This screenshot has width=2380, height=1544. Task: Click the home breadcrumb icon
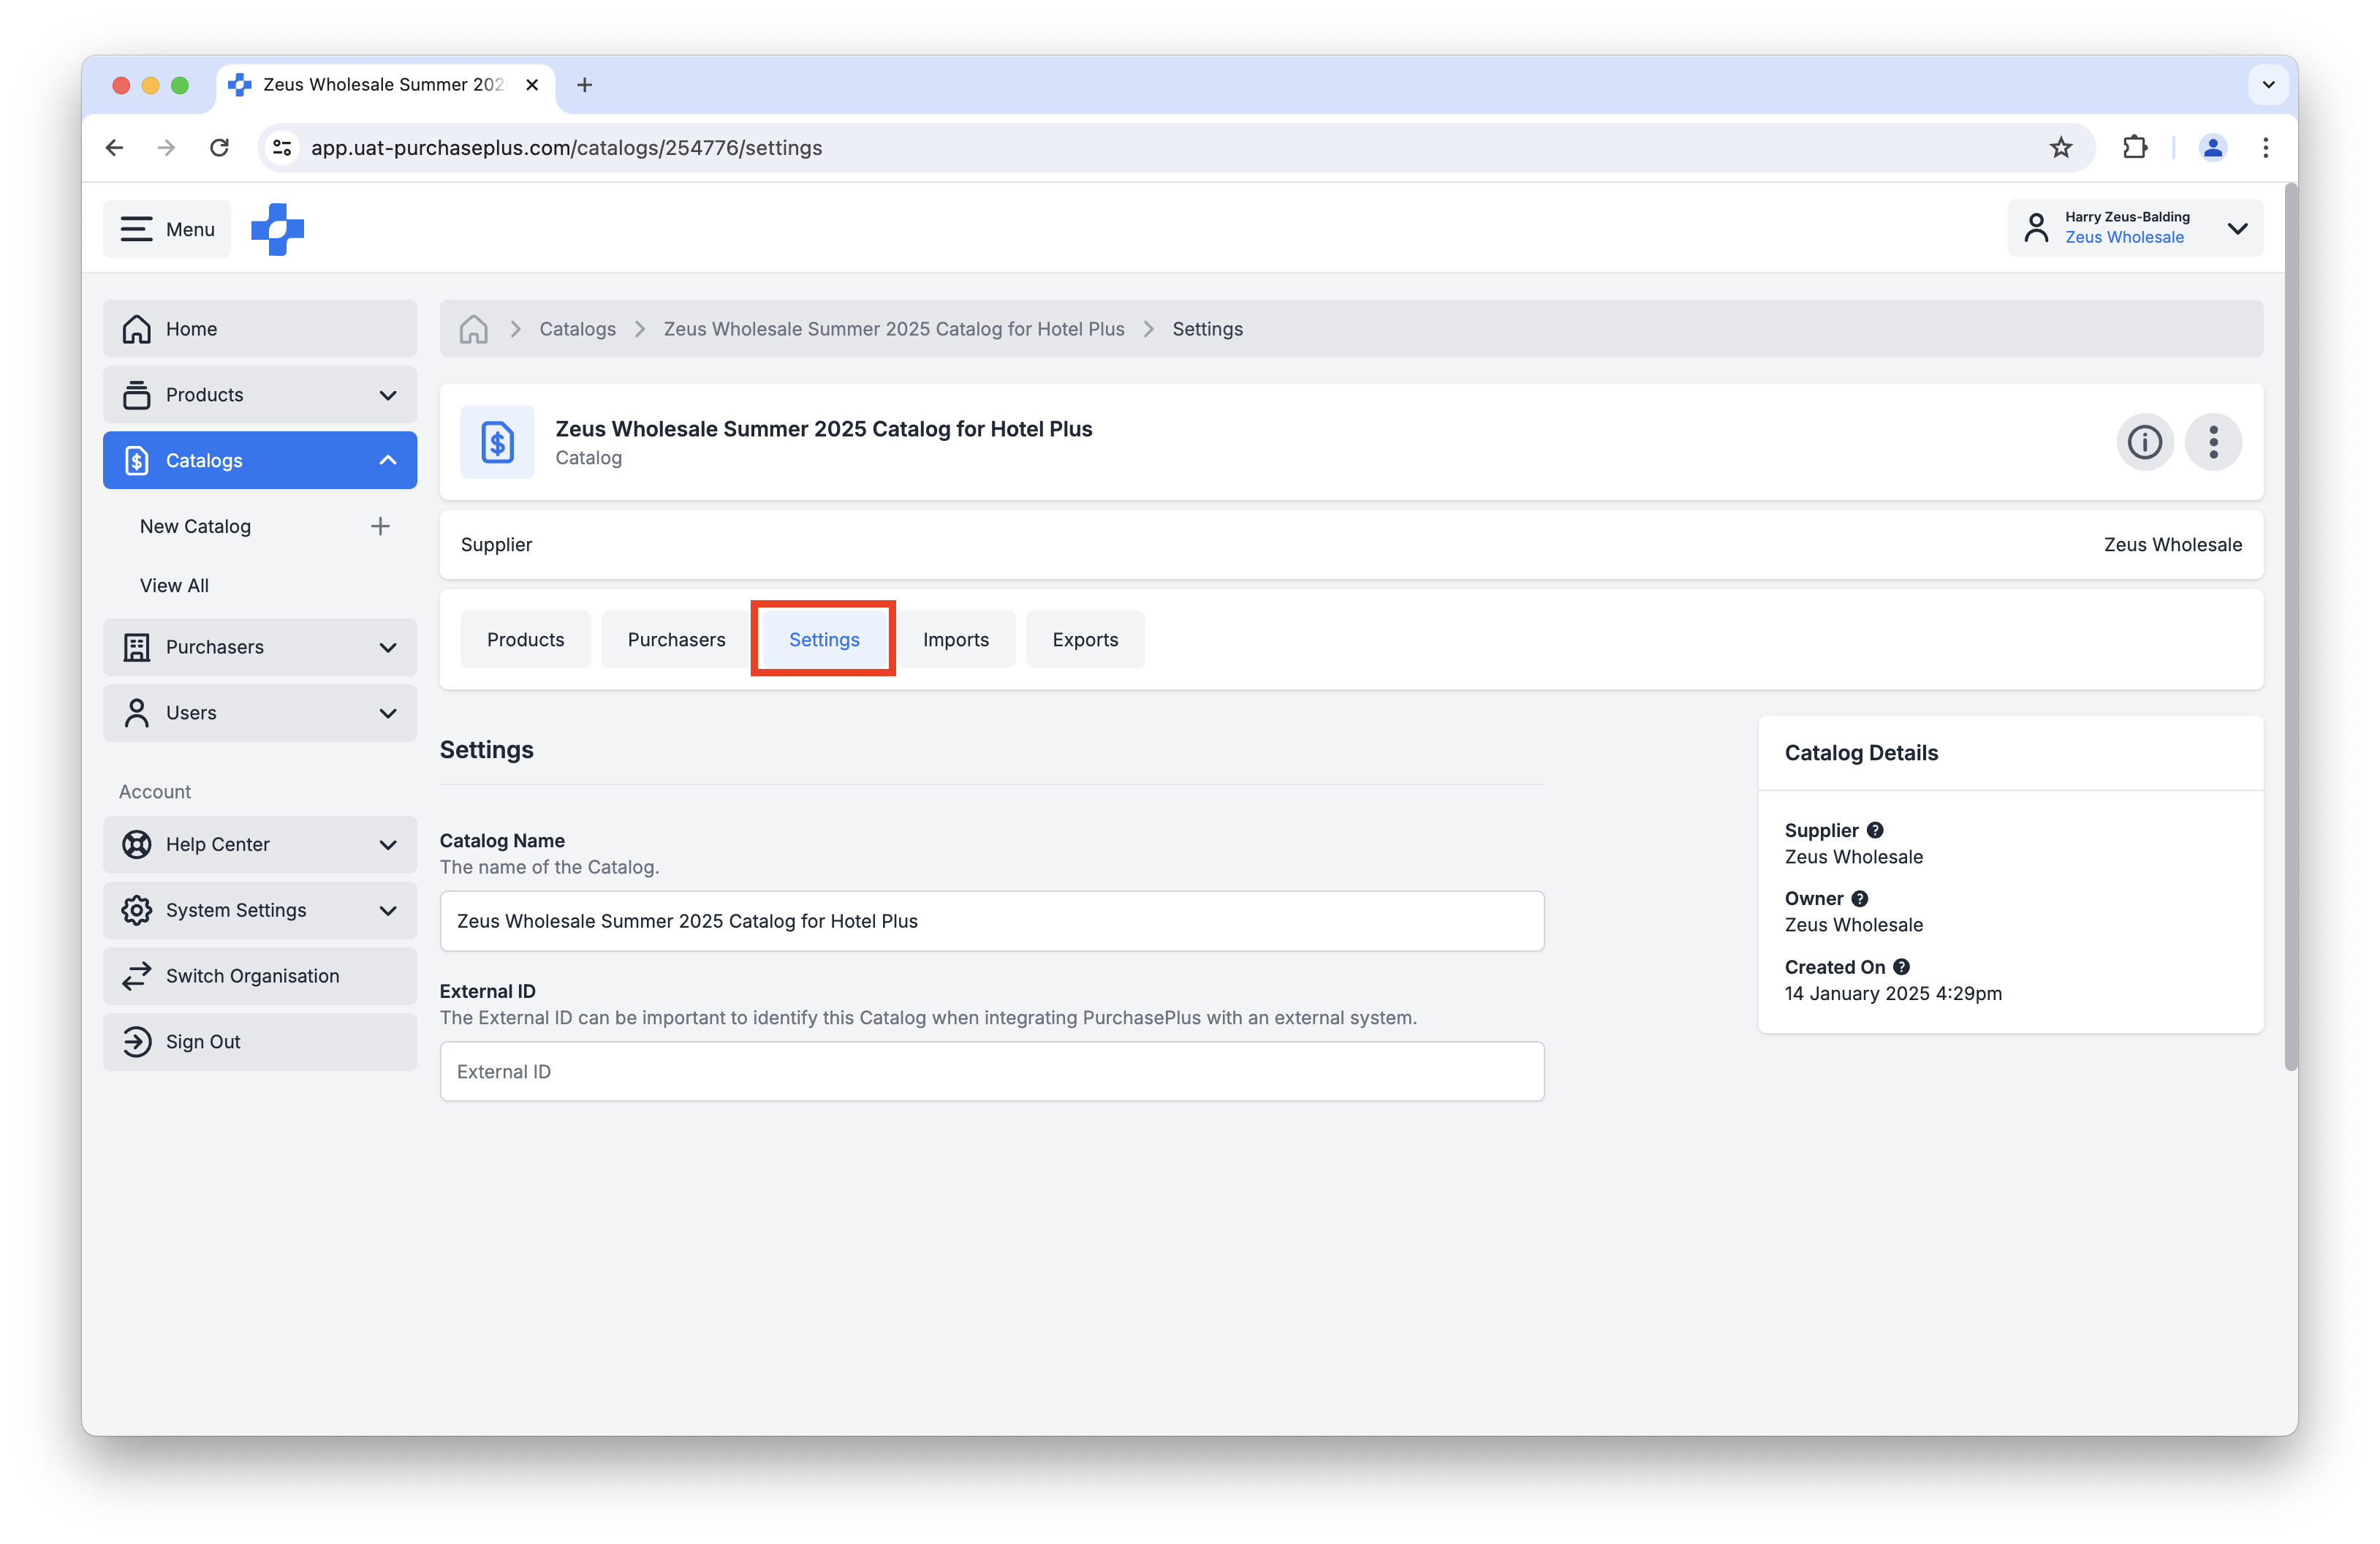tap(473, 328)
